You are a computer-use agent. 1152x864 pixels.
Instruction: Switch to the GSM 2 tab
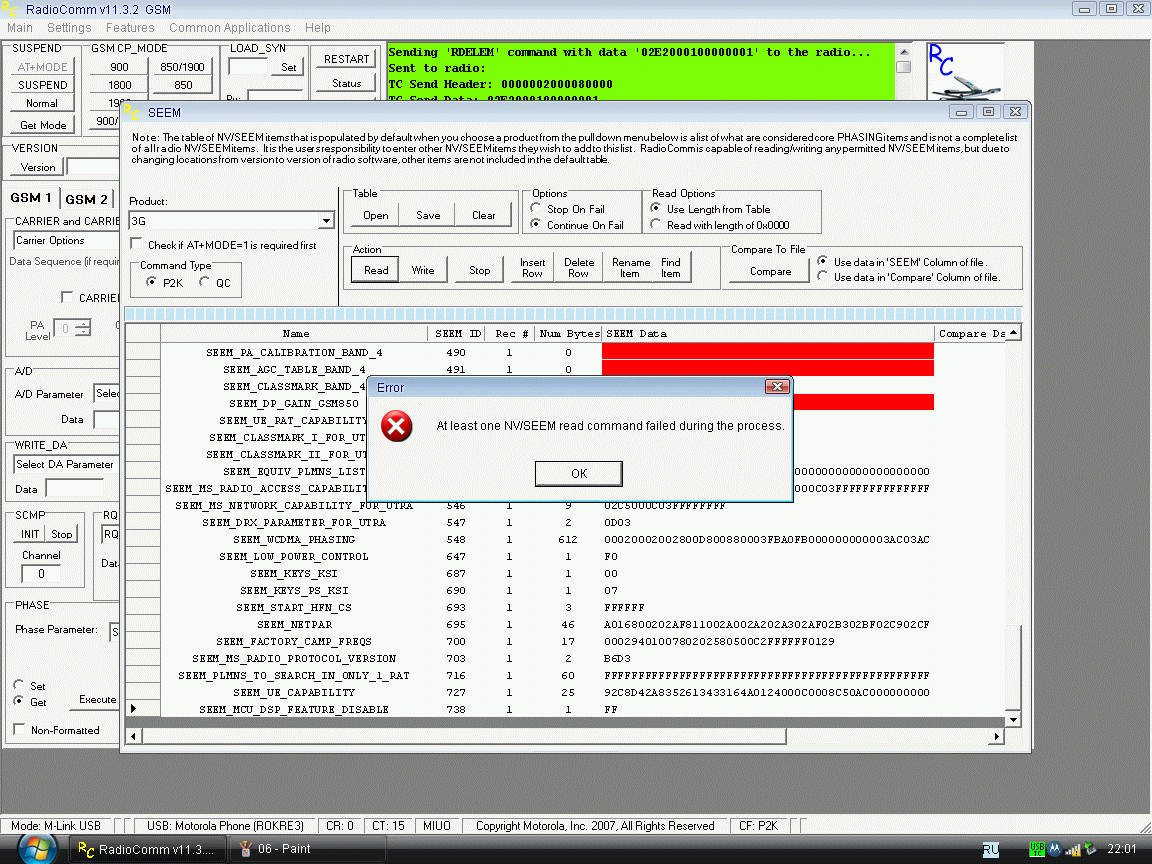point(86,198)
